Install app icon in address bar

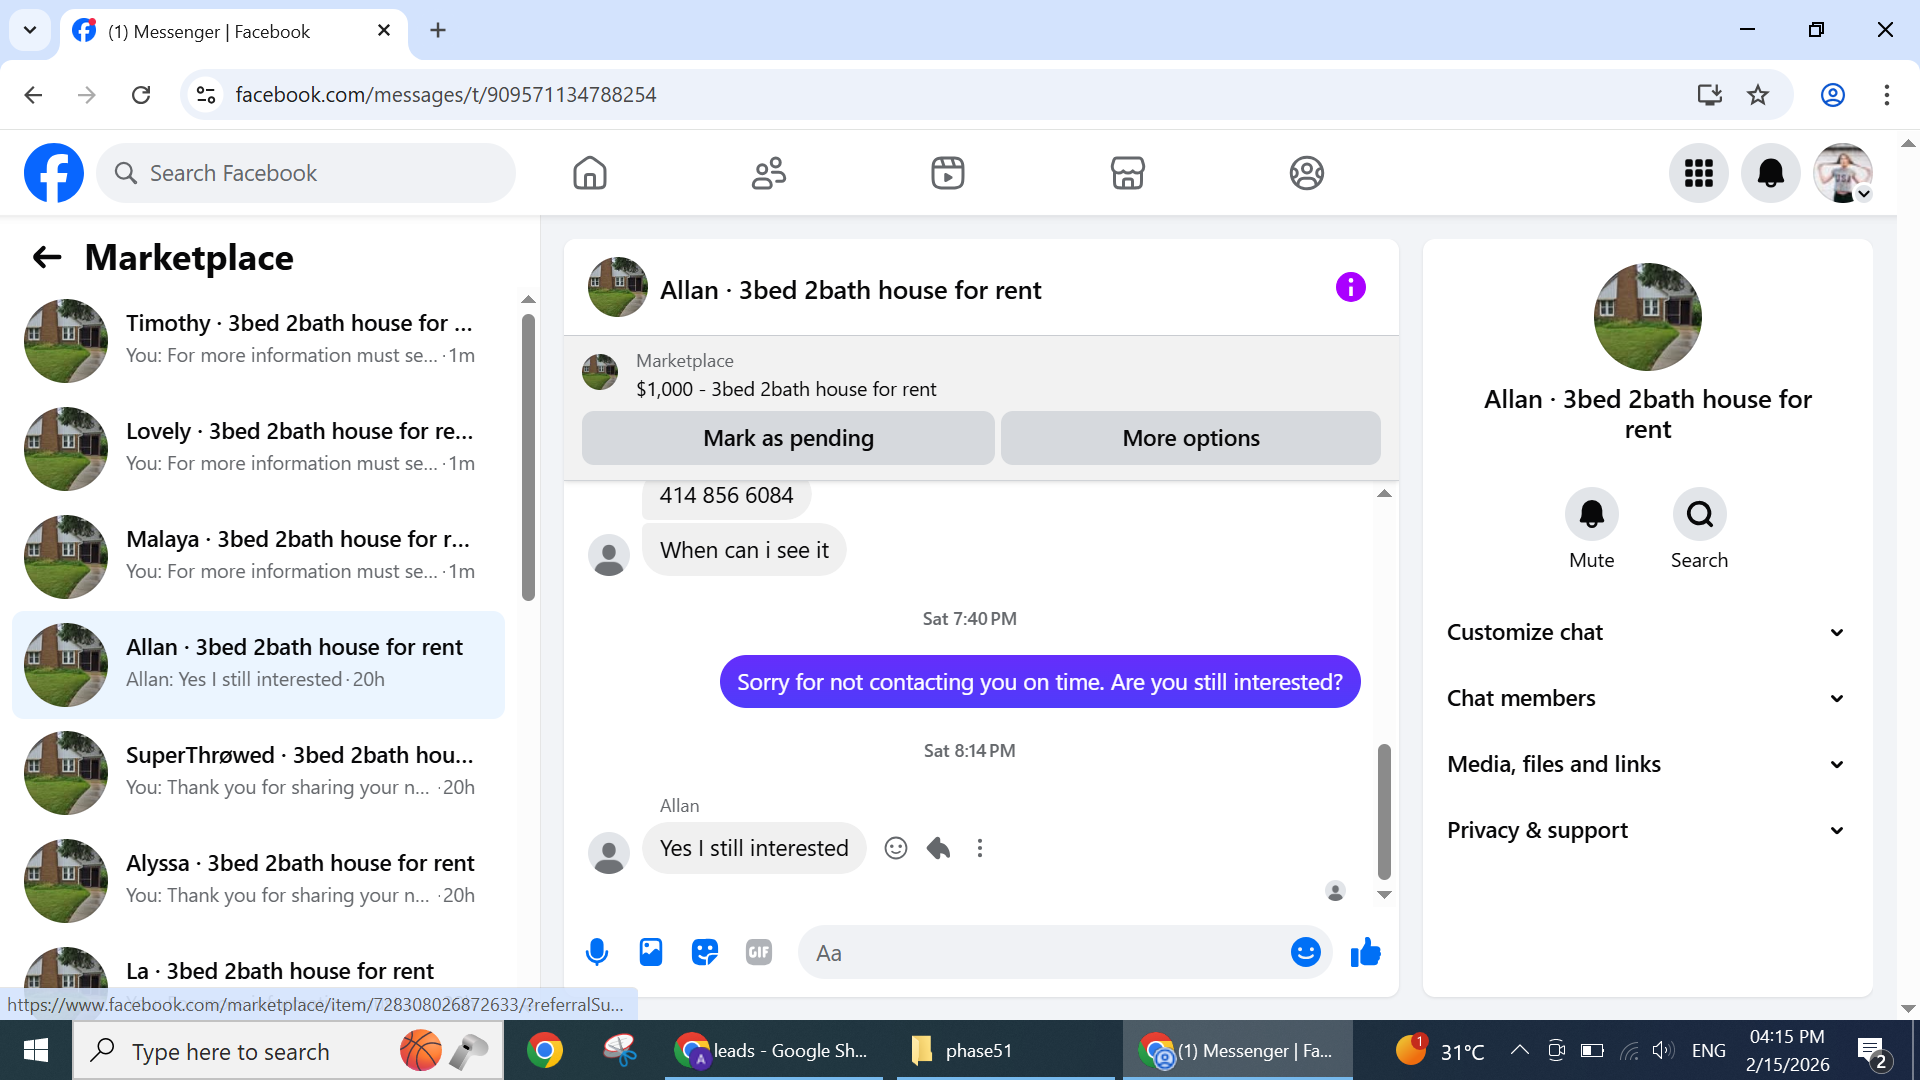click(1710, 95)
